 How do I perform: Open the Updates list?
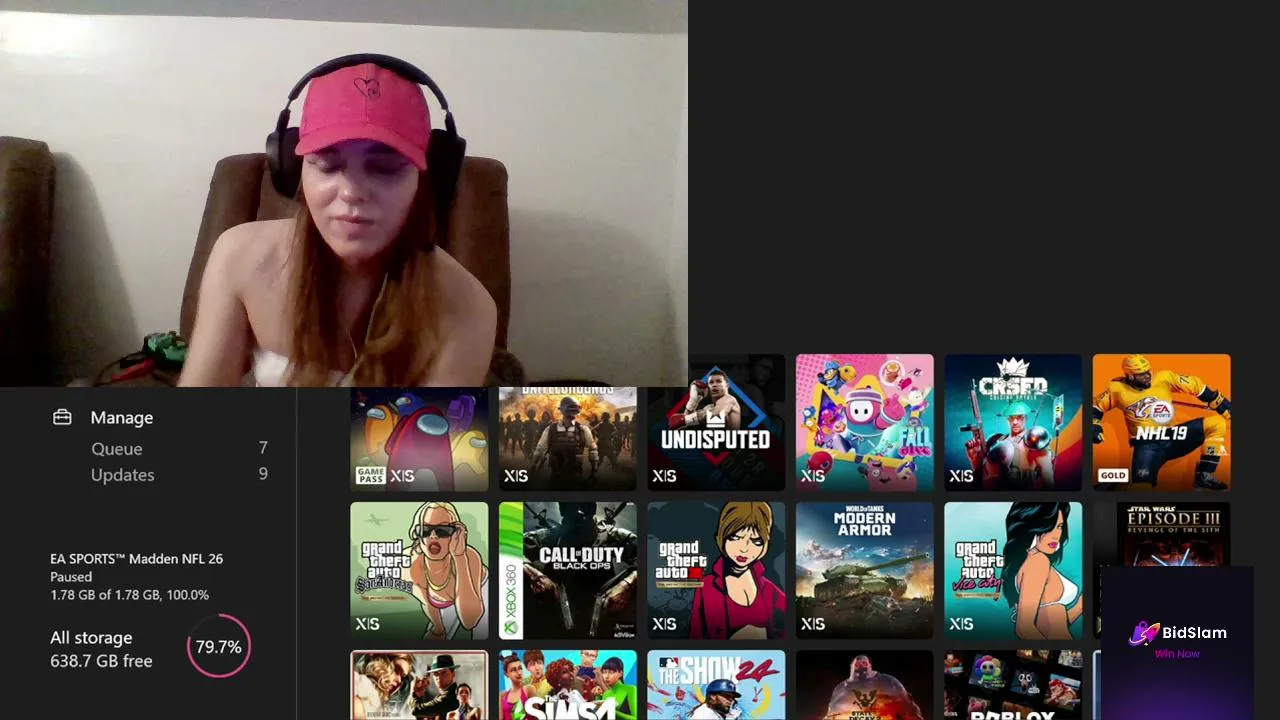click(x=123, y=475)
